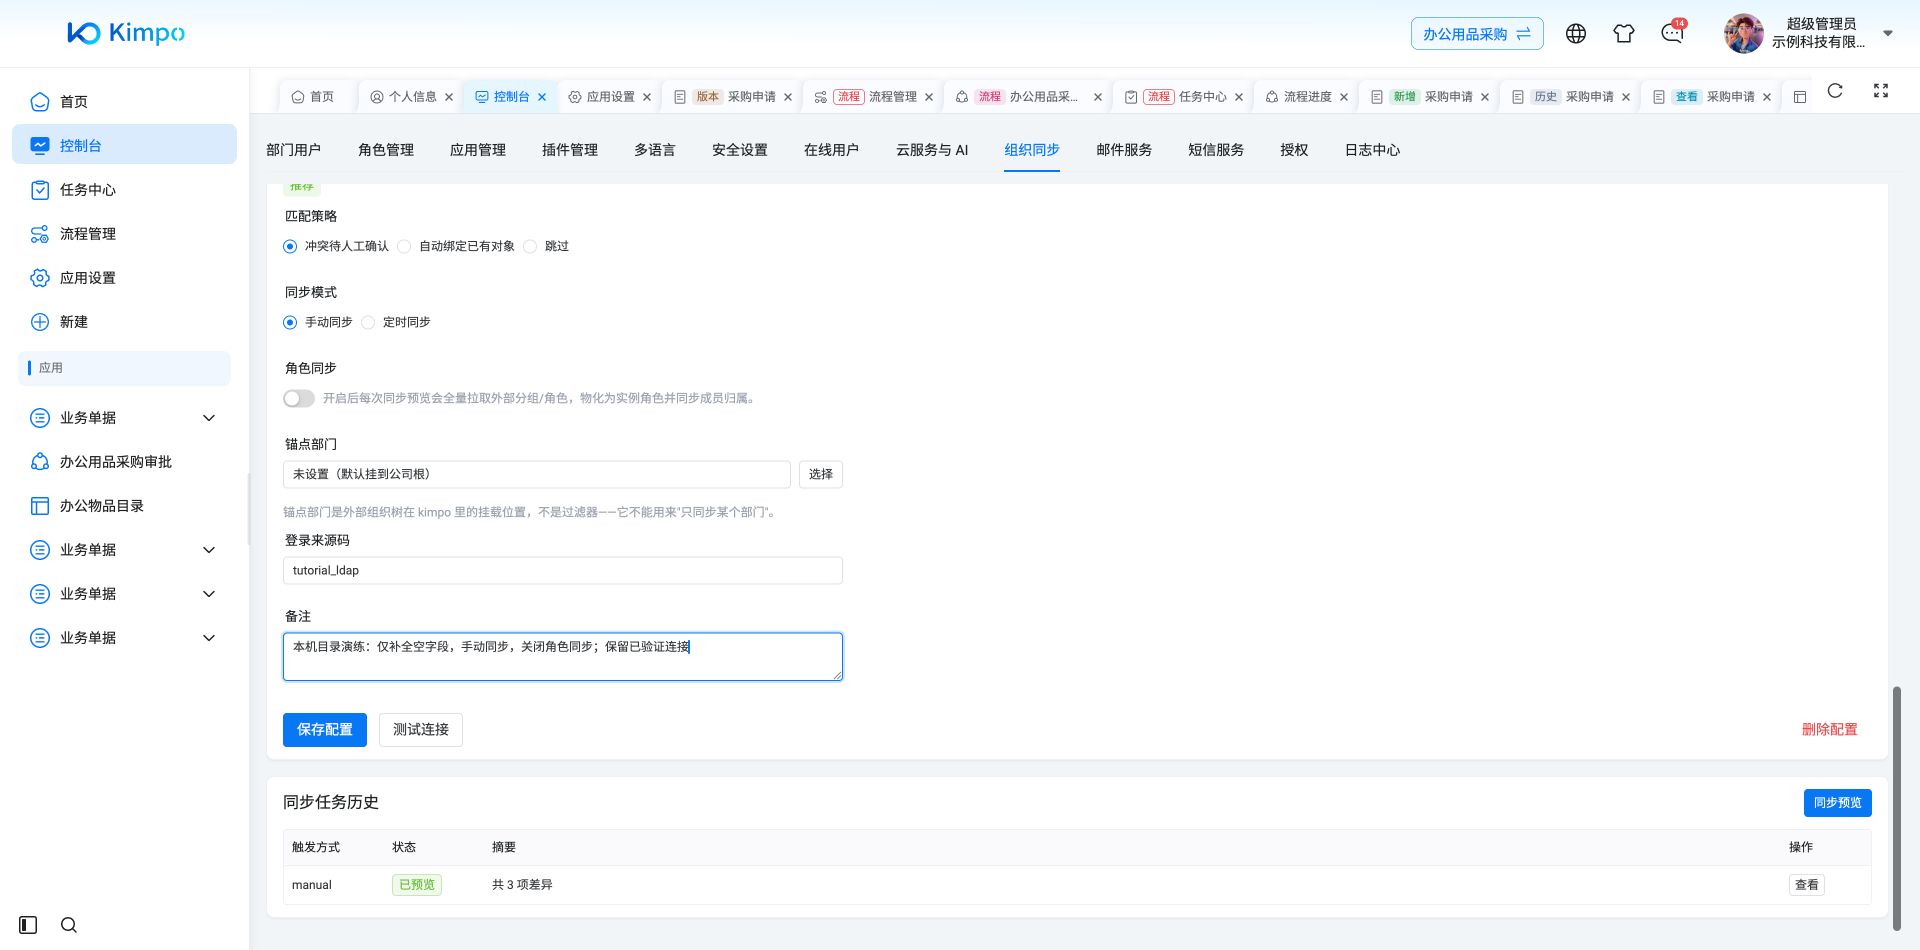
Task: Click 选择 beside 锚点部门 field
Action: [821, 474]
